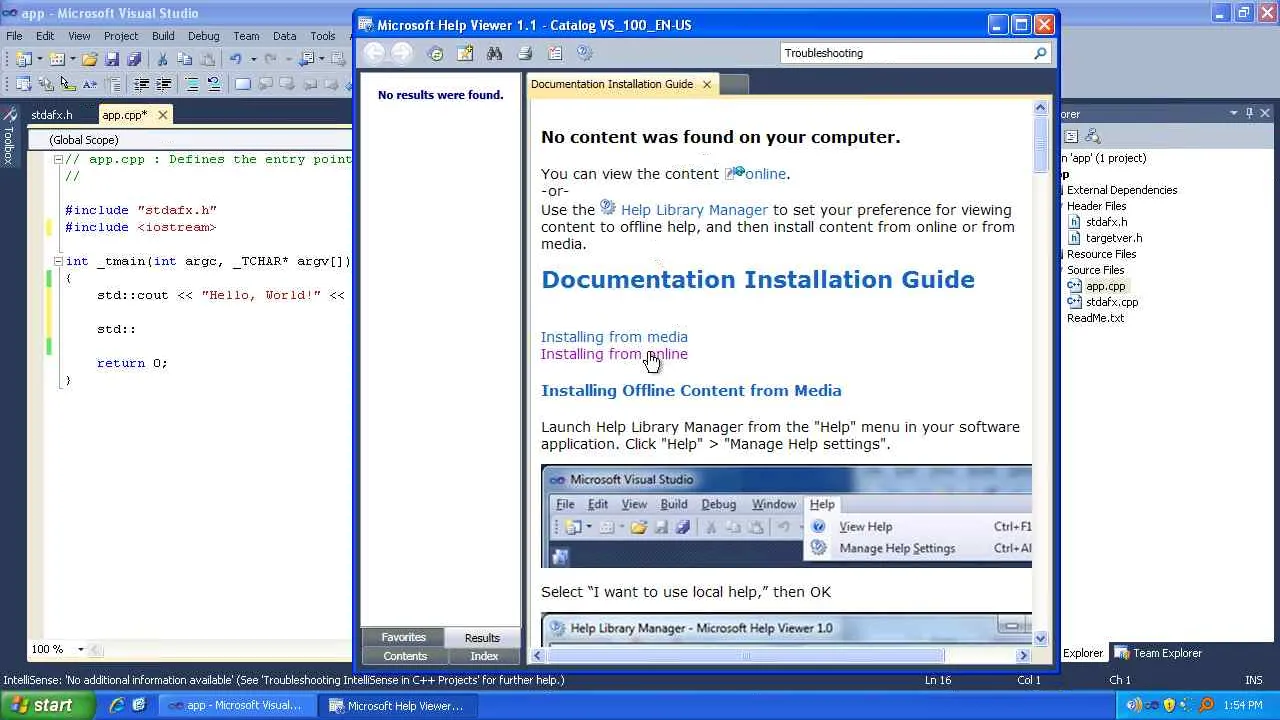Viewport: 1280px width, 720px height.
Task: Click the Refresh icon in Help Viewer
Action: coord(435,54)
